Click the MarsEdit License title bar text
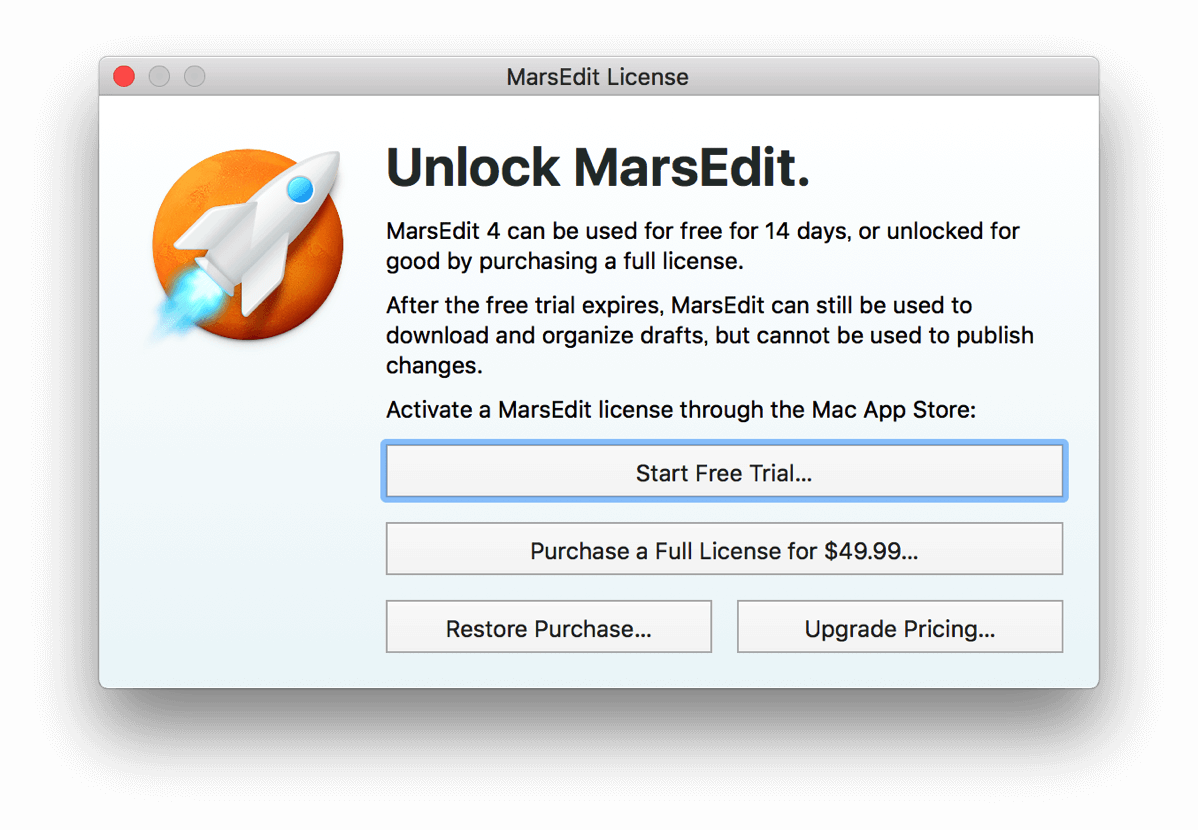 [x=597, y=77]
